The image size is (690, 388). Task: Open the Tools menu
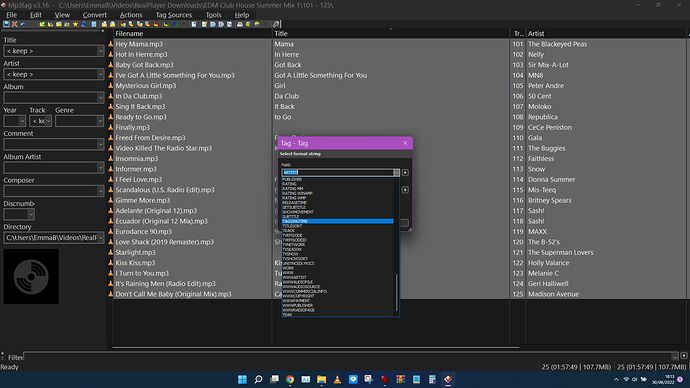213,15
